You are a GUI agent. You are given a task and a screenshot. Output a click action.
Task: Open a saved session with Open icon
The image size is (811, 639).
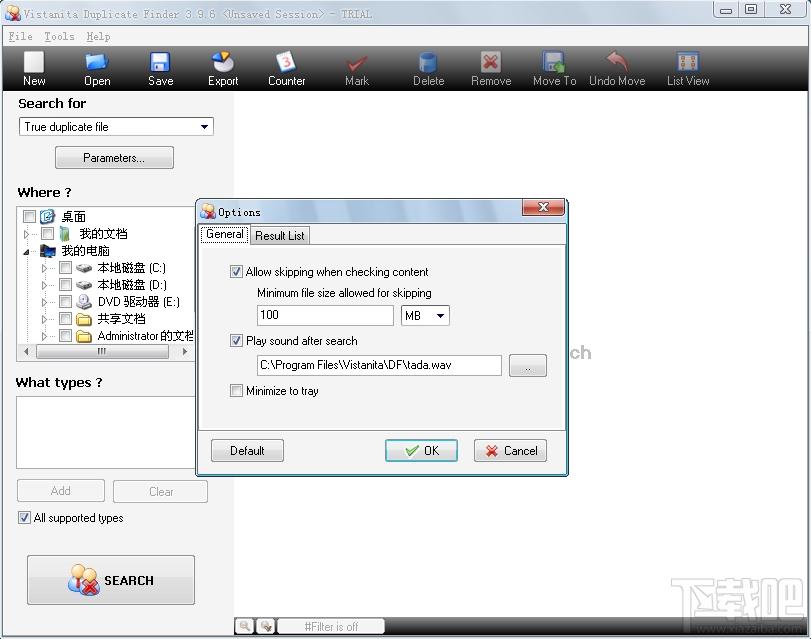97,62
